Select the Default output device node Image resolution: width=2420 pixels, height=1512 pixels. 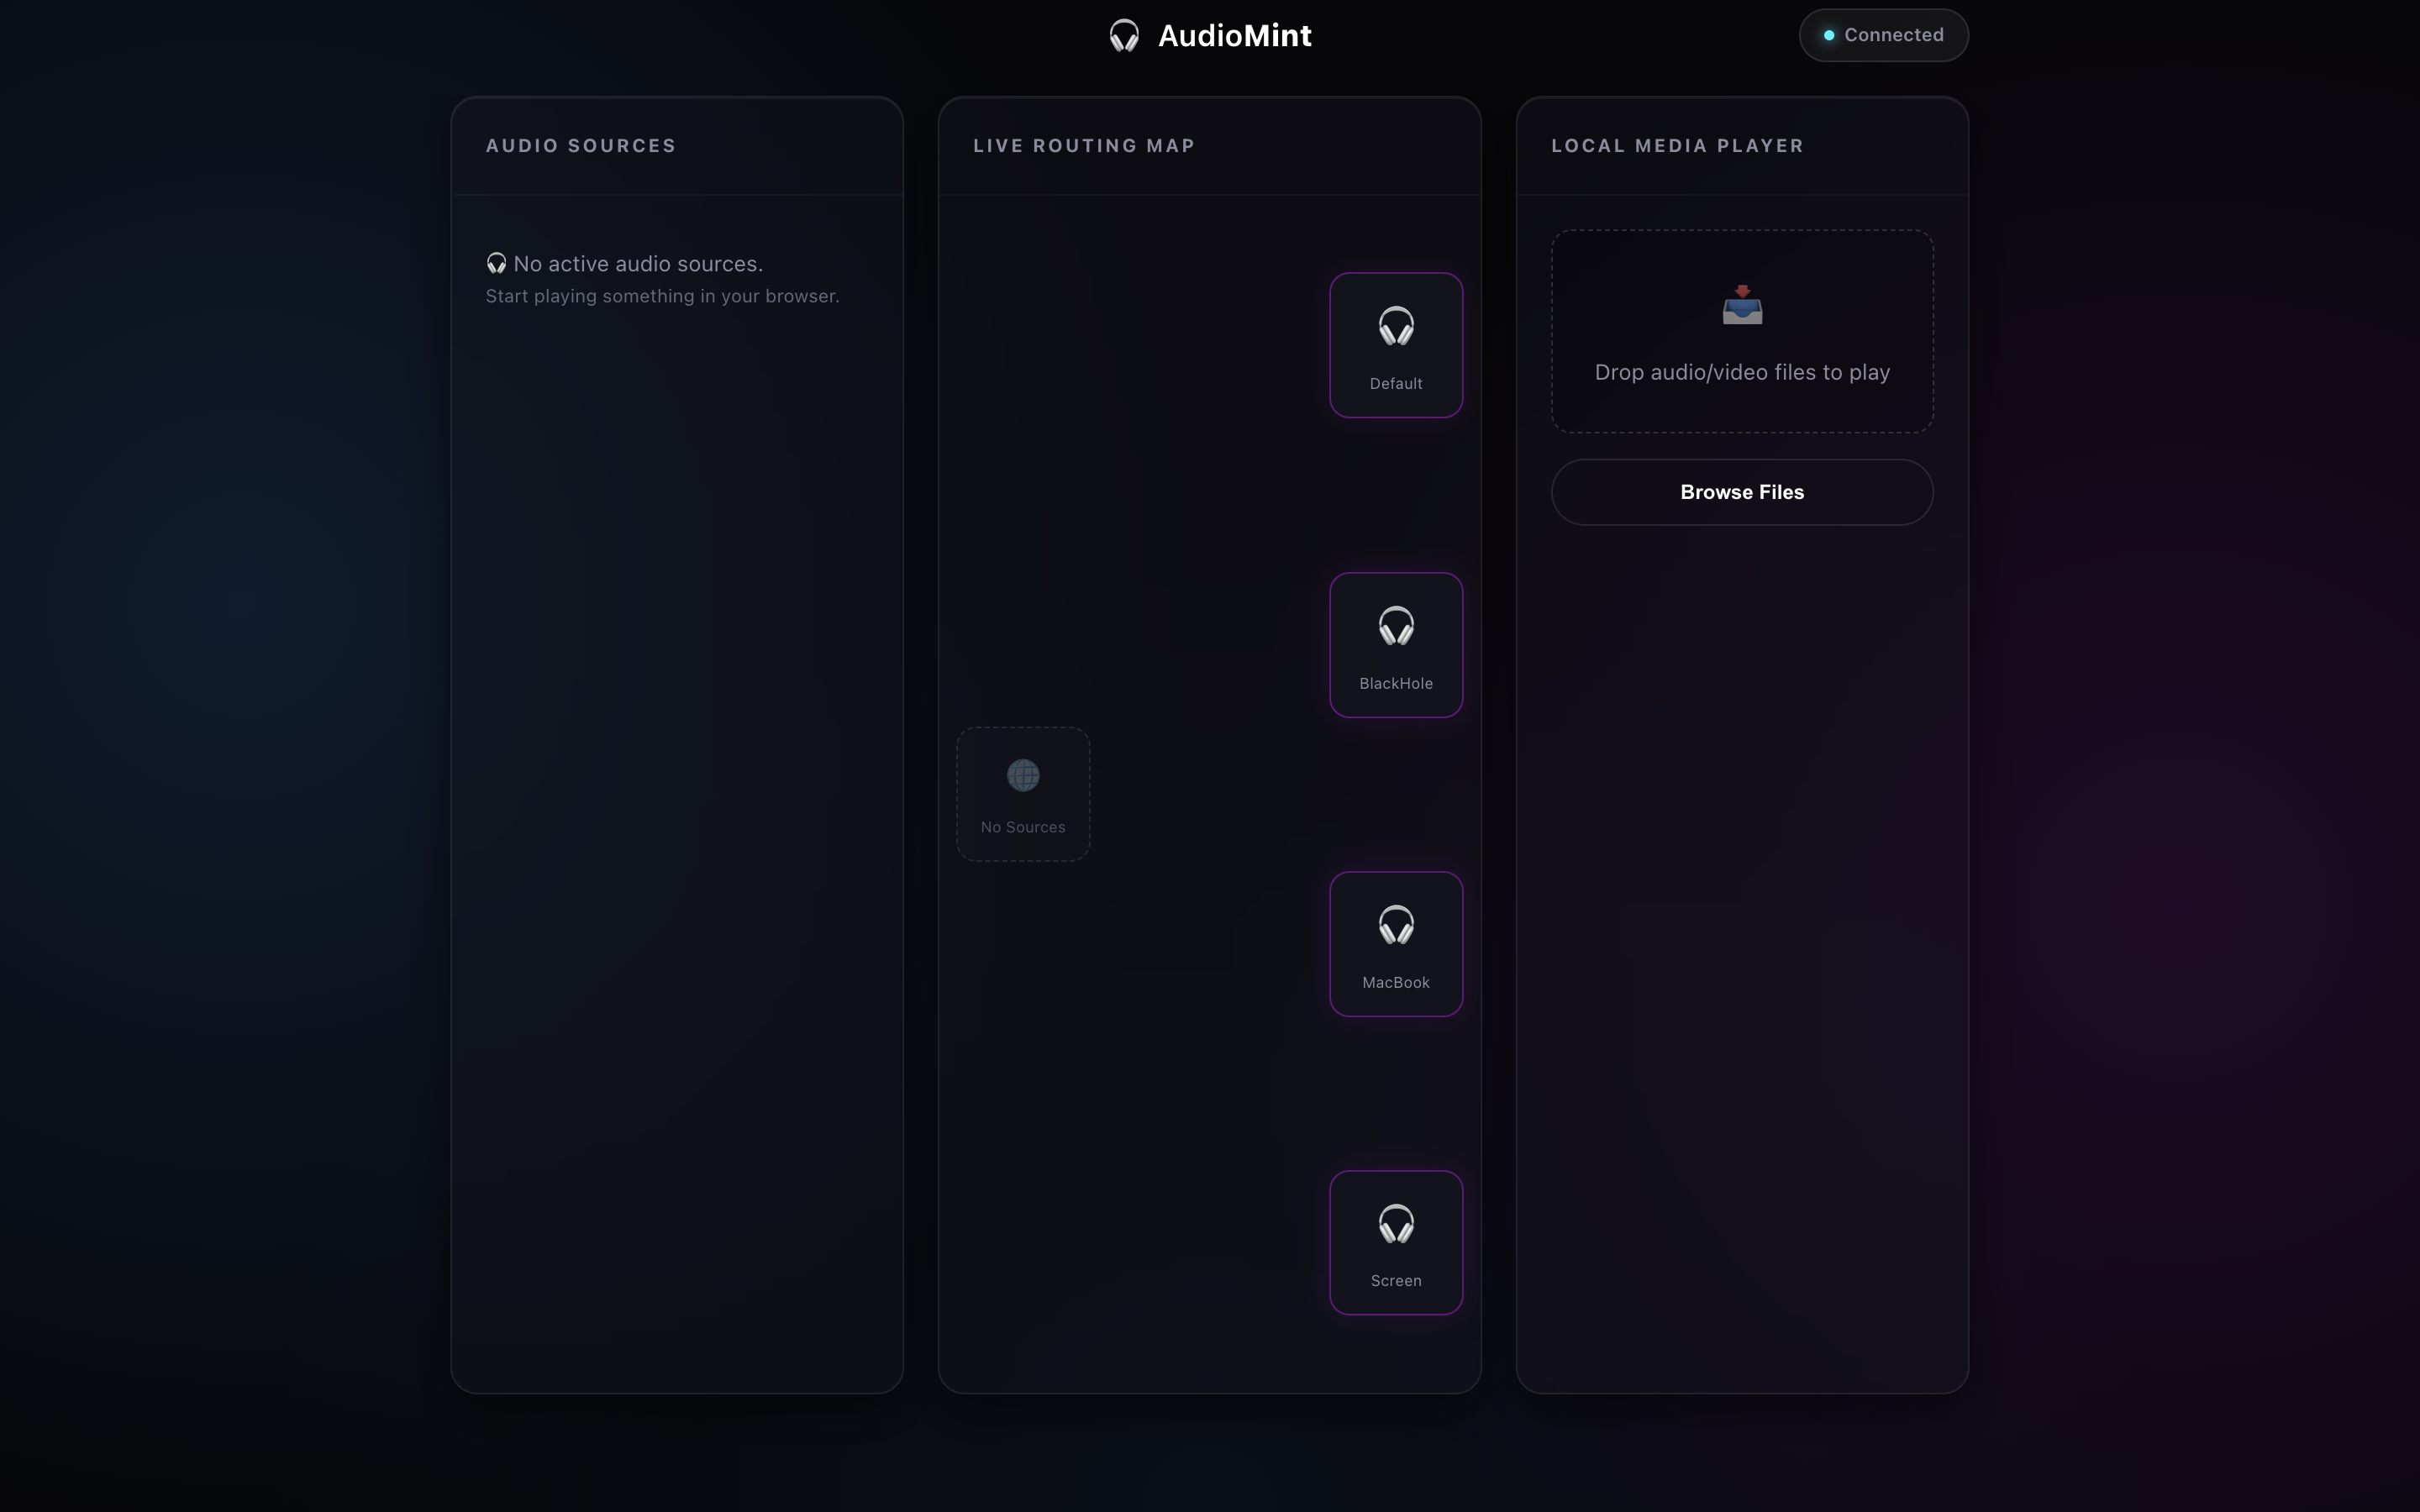point(1396,345)
